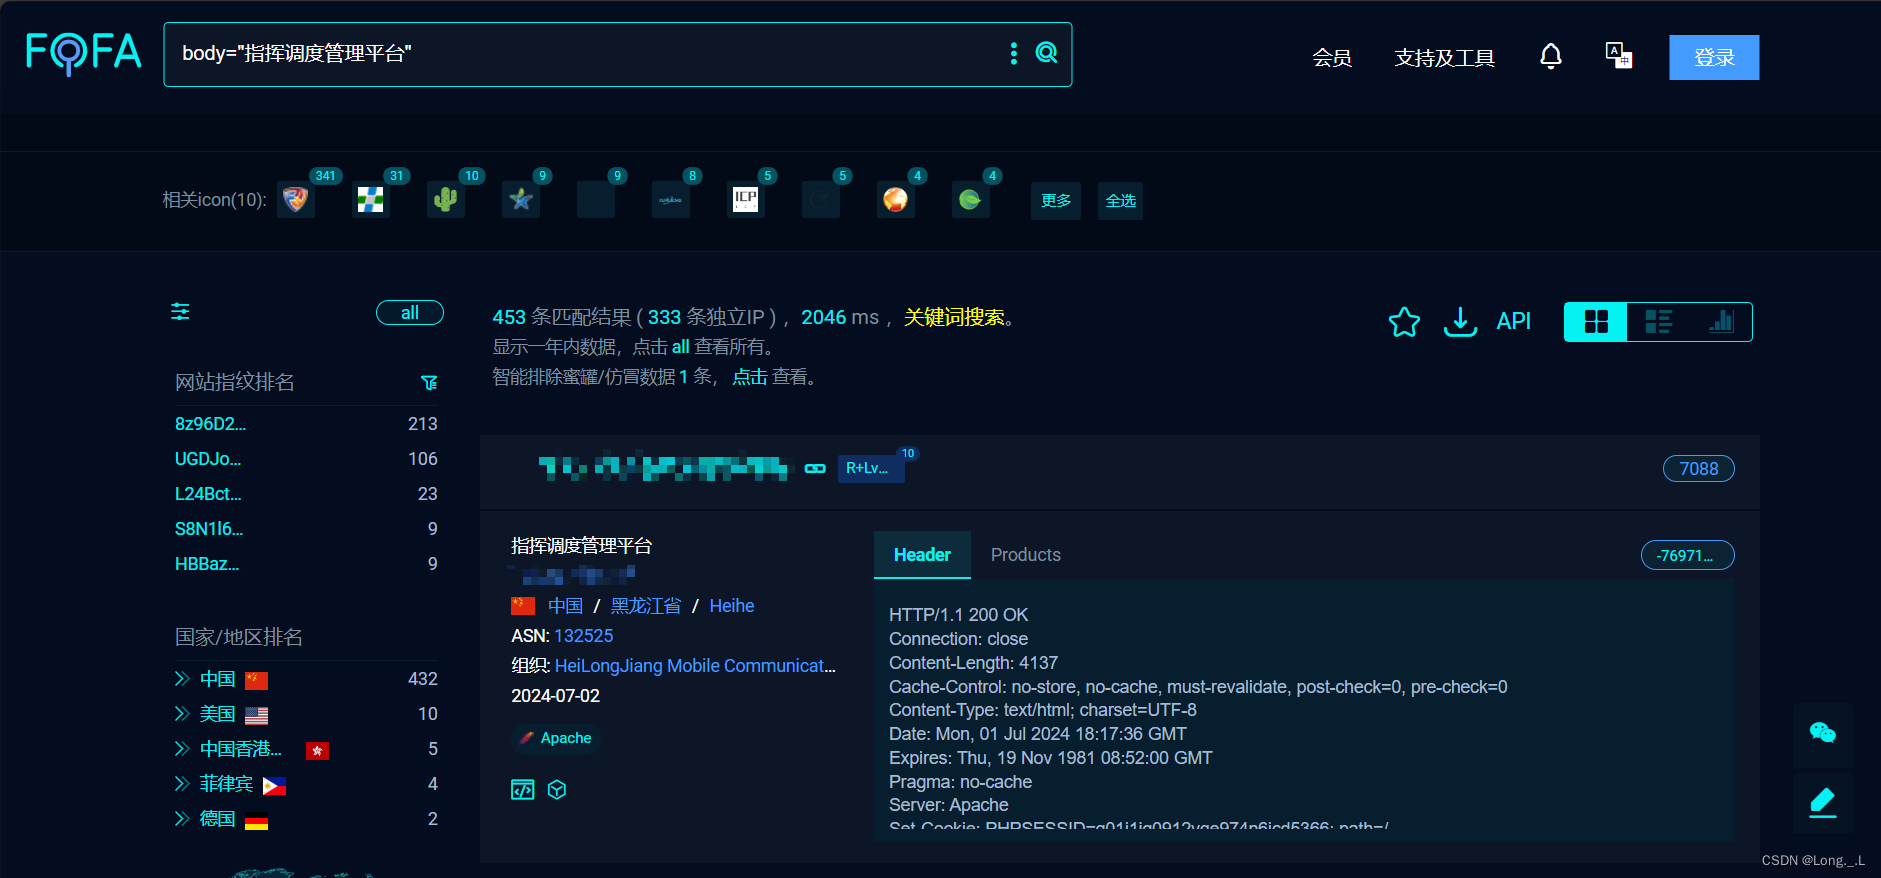View website source code icon

pyautogui.click(x=523, y=790)
